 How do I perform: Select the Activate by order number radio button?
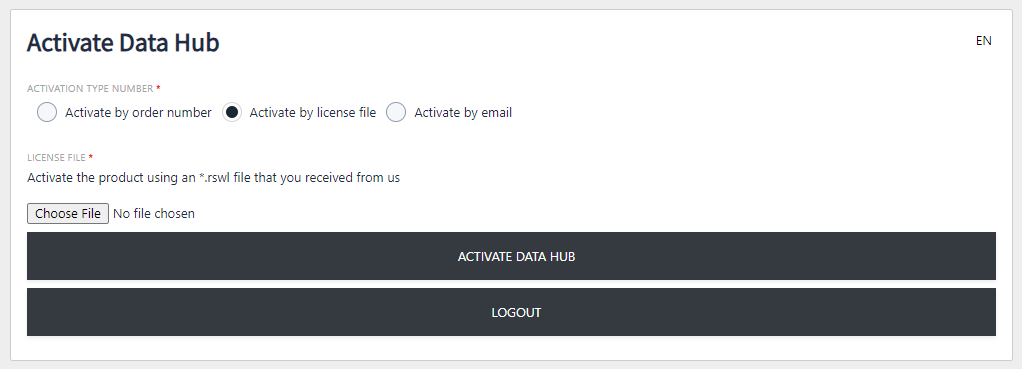[x=47, y=113]
